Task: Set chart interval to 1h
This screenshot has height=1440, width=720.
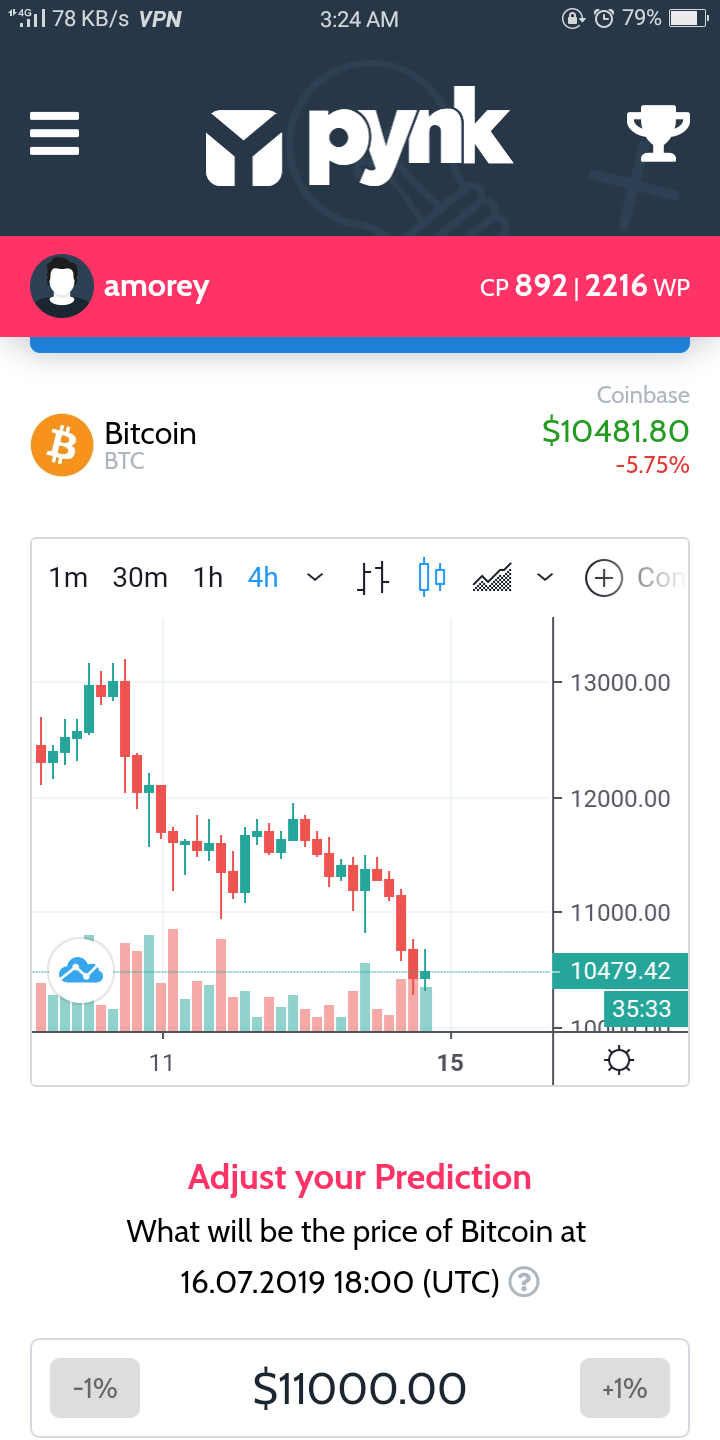Action: [208, 578]
